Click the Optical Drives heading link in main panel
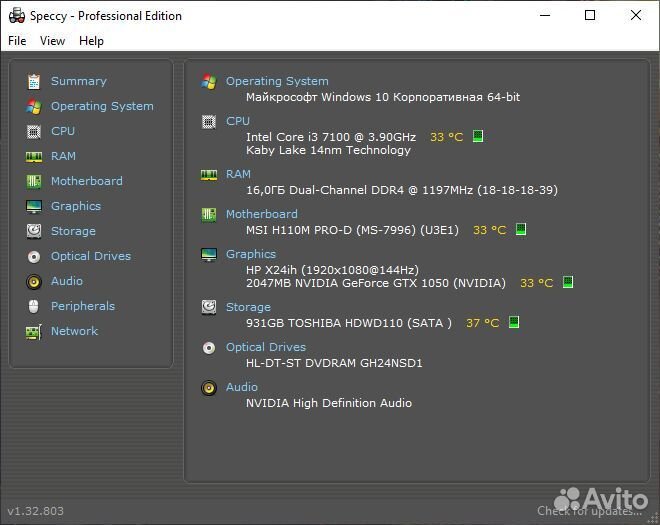 [x=266, y=347]
